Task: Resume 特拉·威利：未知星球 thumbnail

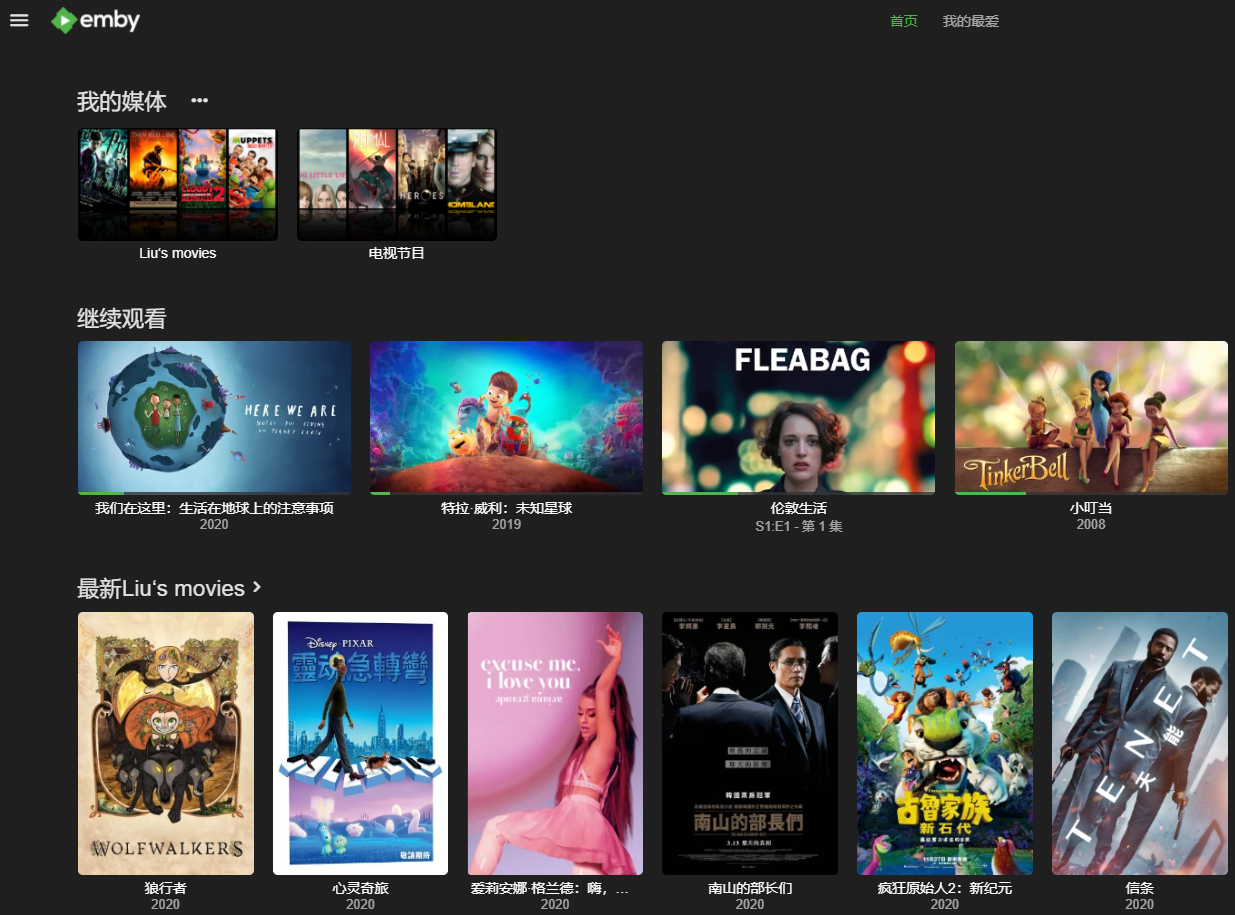Action: (506, 416)
